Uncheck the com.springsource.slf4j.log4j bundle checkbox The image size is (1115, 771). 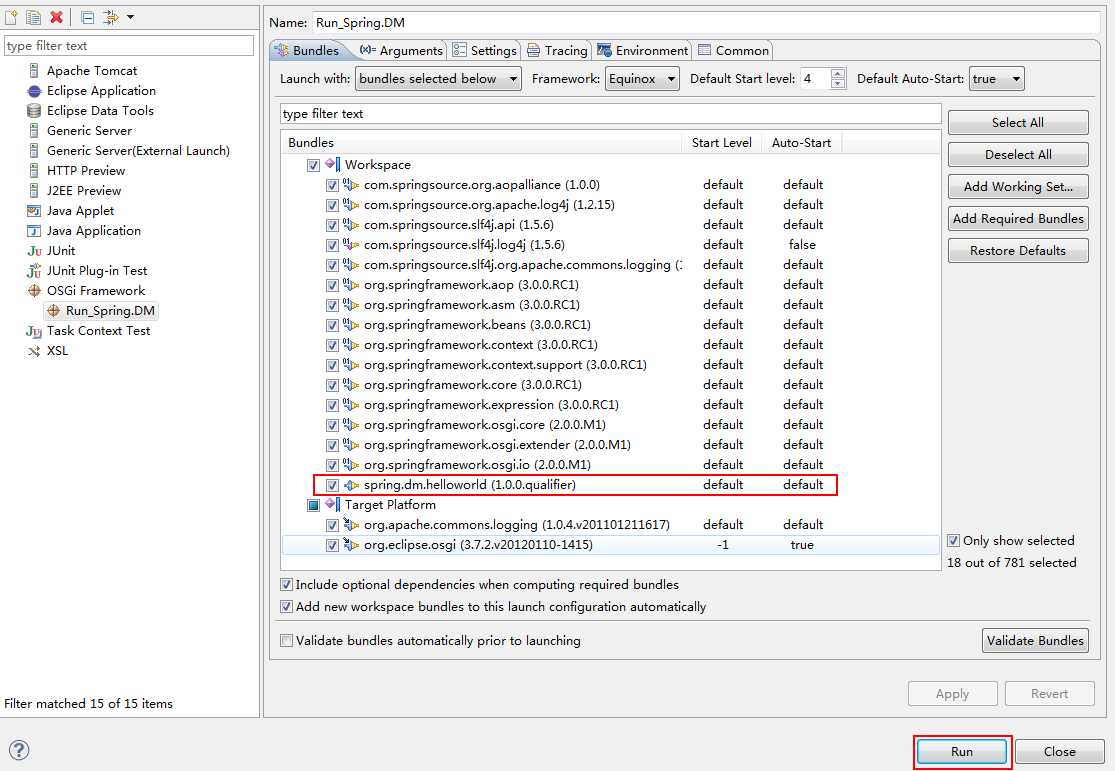pyautogui.click(x=332, y=245)
